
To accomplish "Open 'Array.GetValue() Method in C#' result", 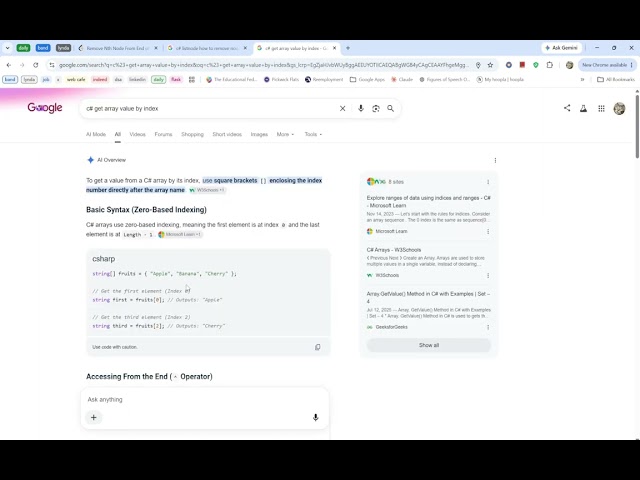I will pyautogui.click(x=428, y=297).
